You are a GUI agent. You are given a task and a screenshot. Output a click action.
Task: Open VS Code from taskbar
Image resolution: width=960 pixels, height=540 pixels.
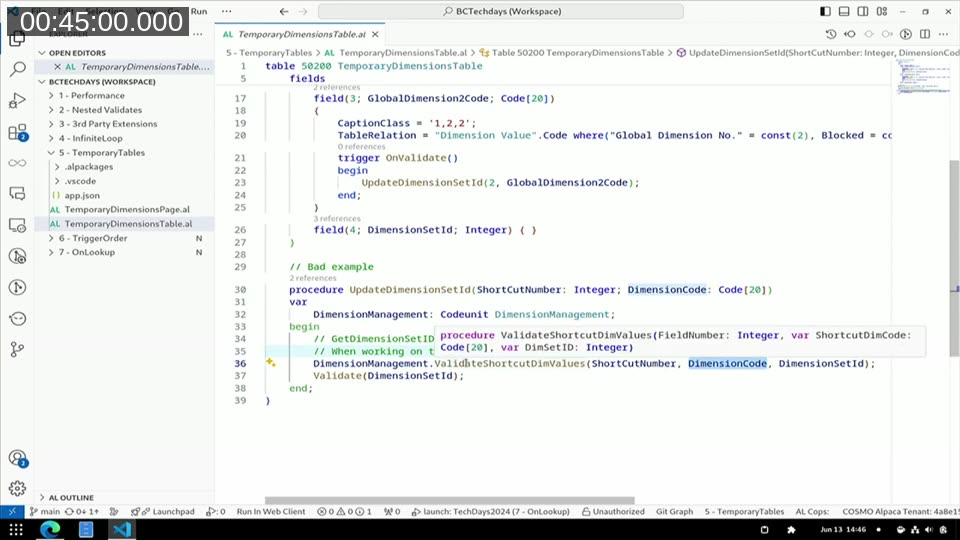click(121, 529)
